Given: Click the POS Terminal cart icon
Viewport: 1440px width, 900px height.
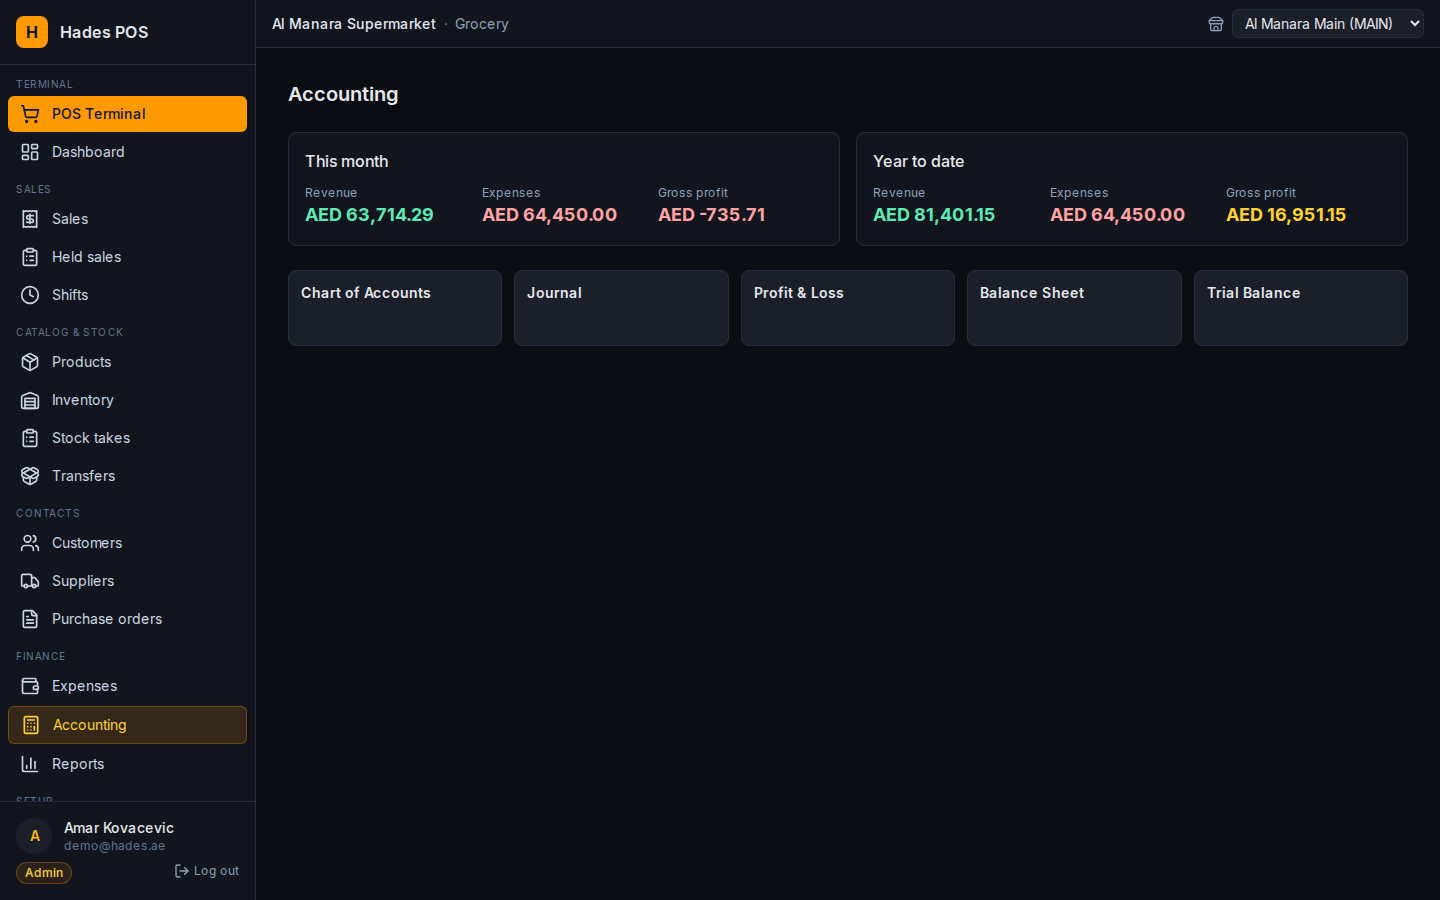Looking at the screenshot, I should pos(30,114).
